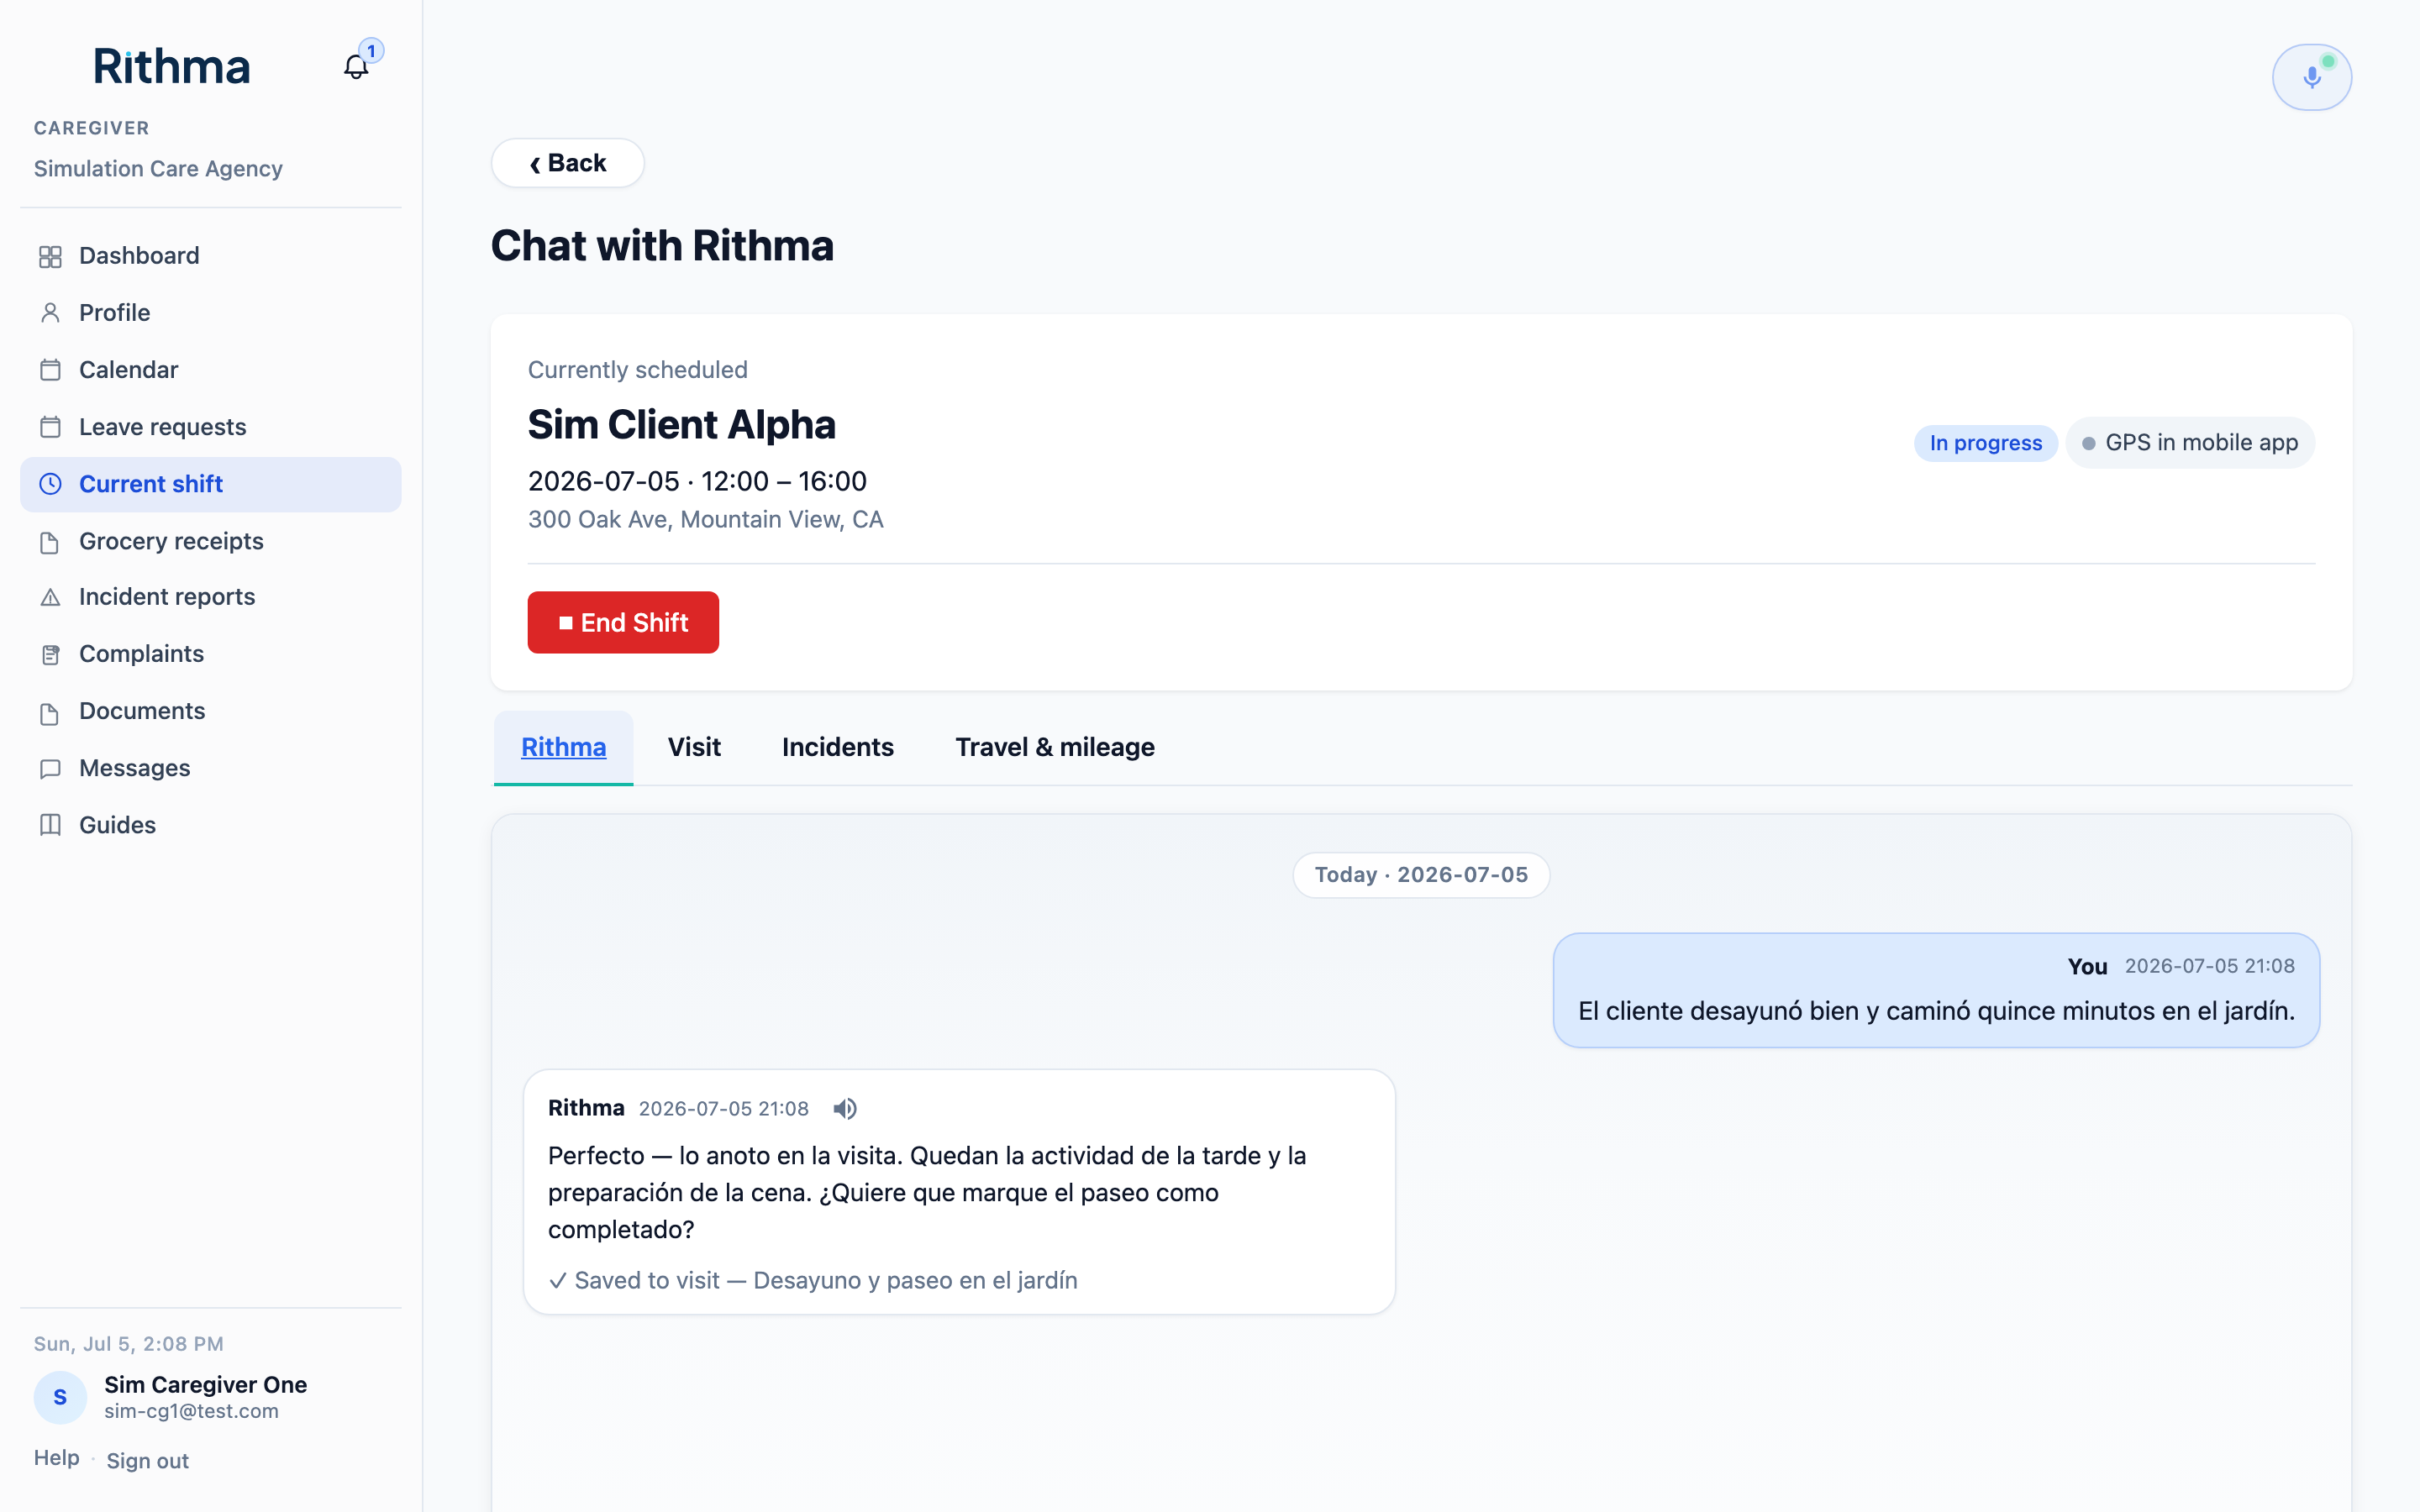Click the red End Shift button
Screen dimensions: 2420x1512
click(623, 622)
